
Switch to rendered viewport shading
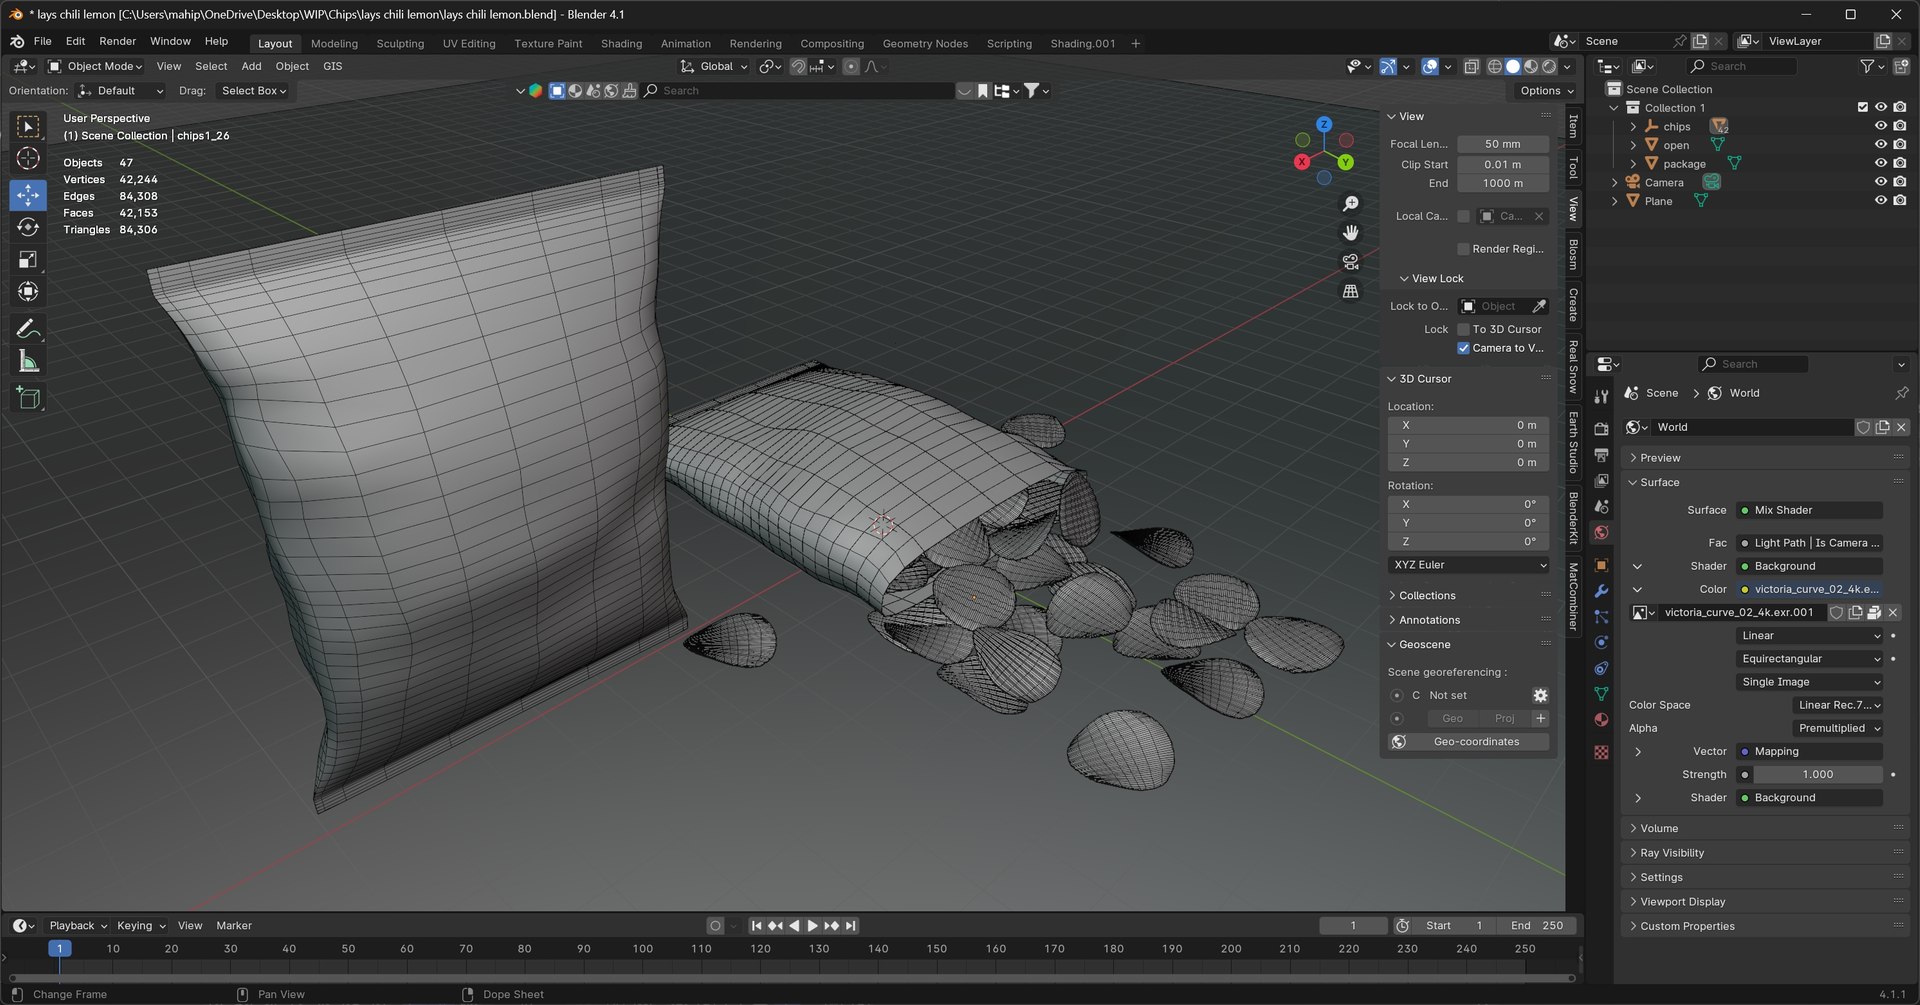[x=1549, y=66]
